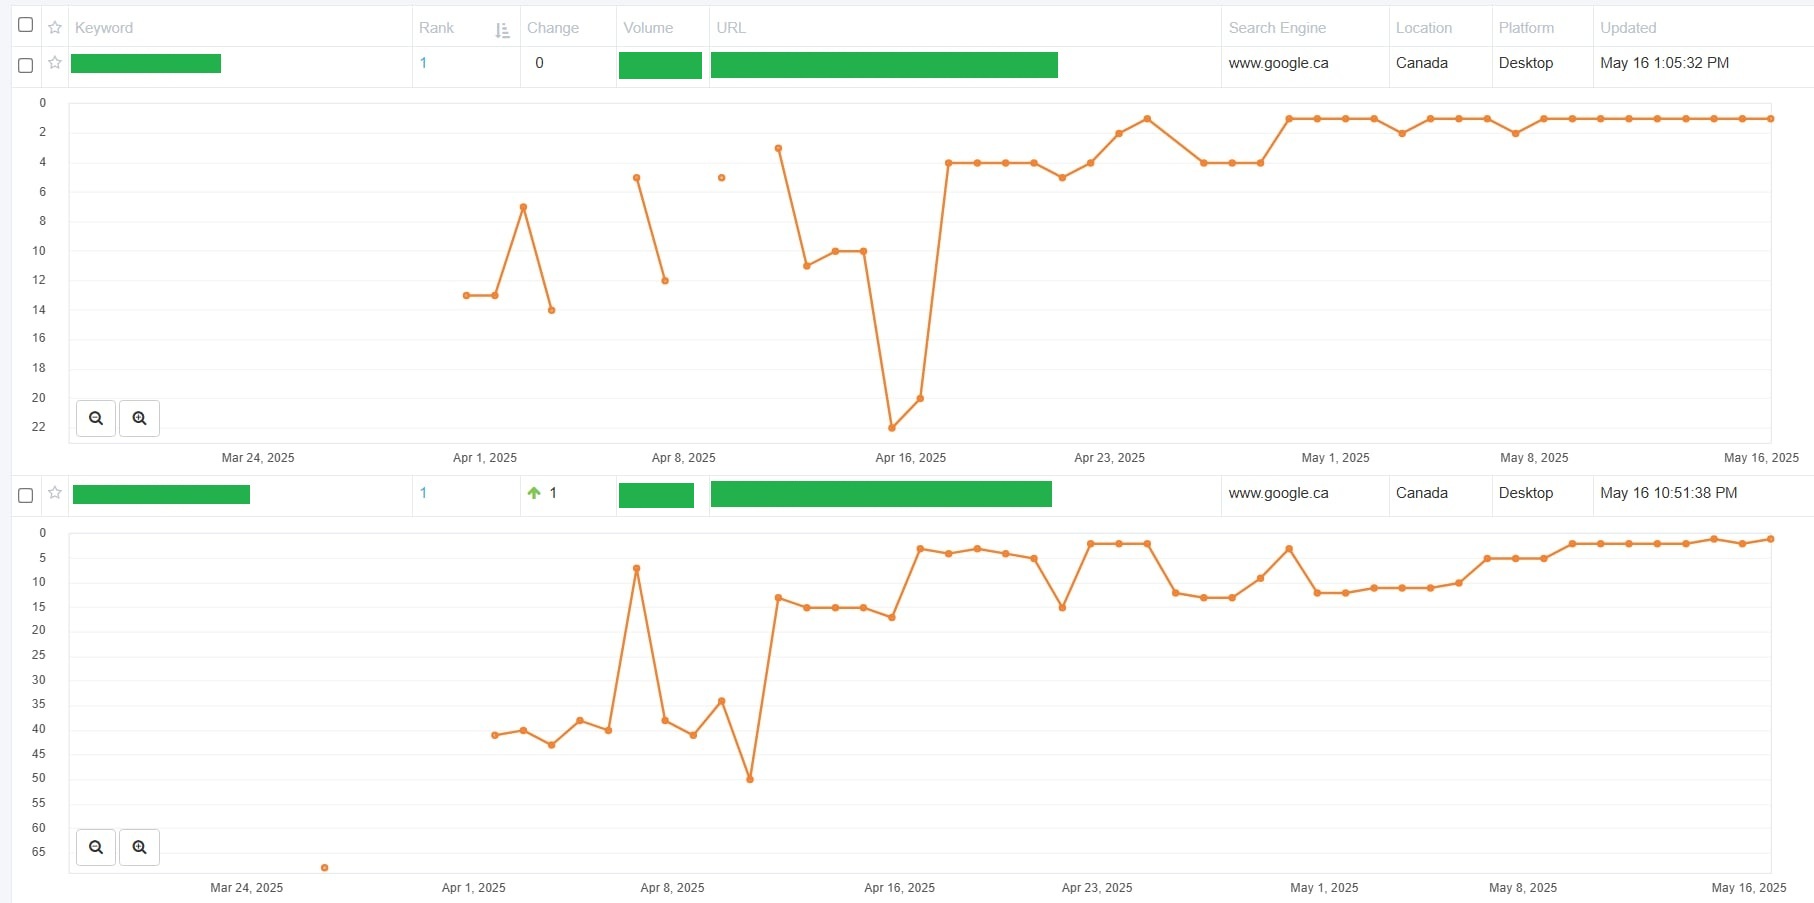Check the first keyword row checkbox
1814x903 pixels.
[x=26, y=65]
